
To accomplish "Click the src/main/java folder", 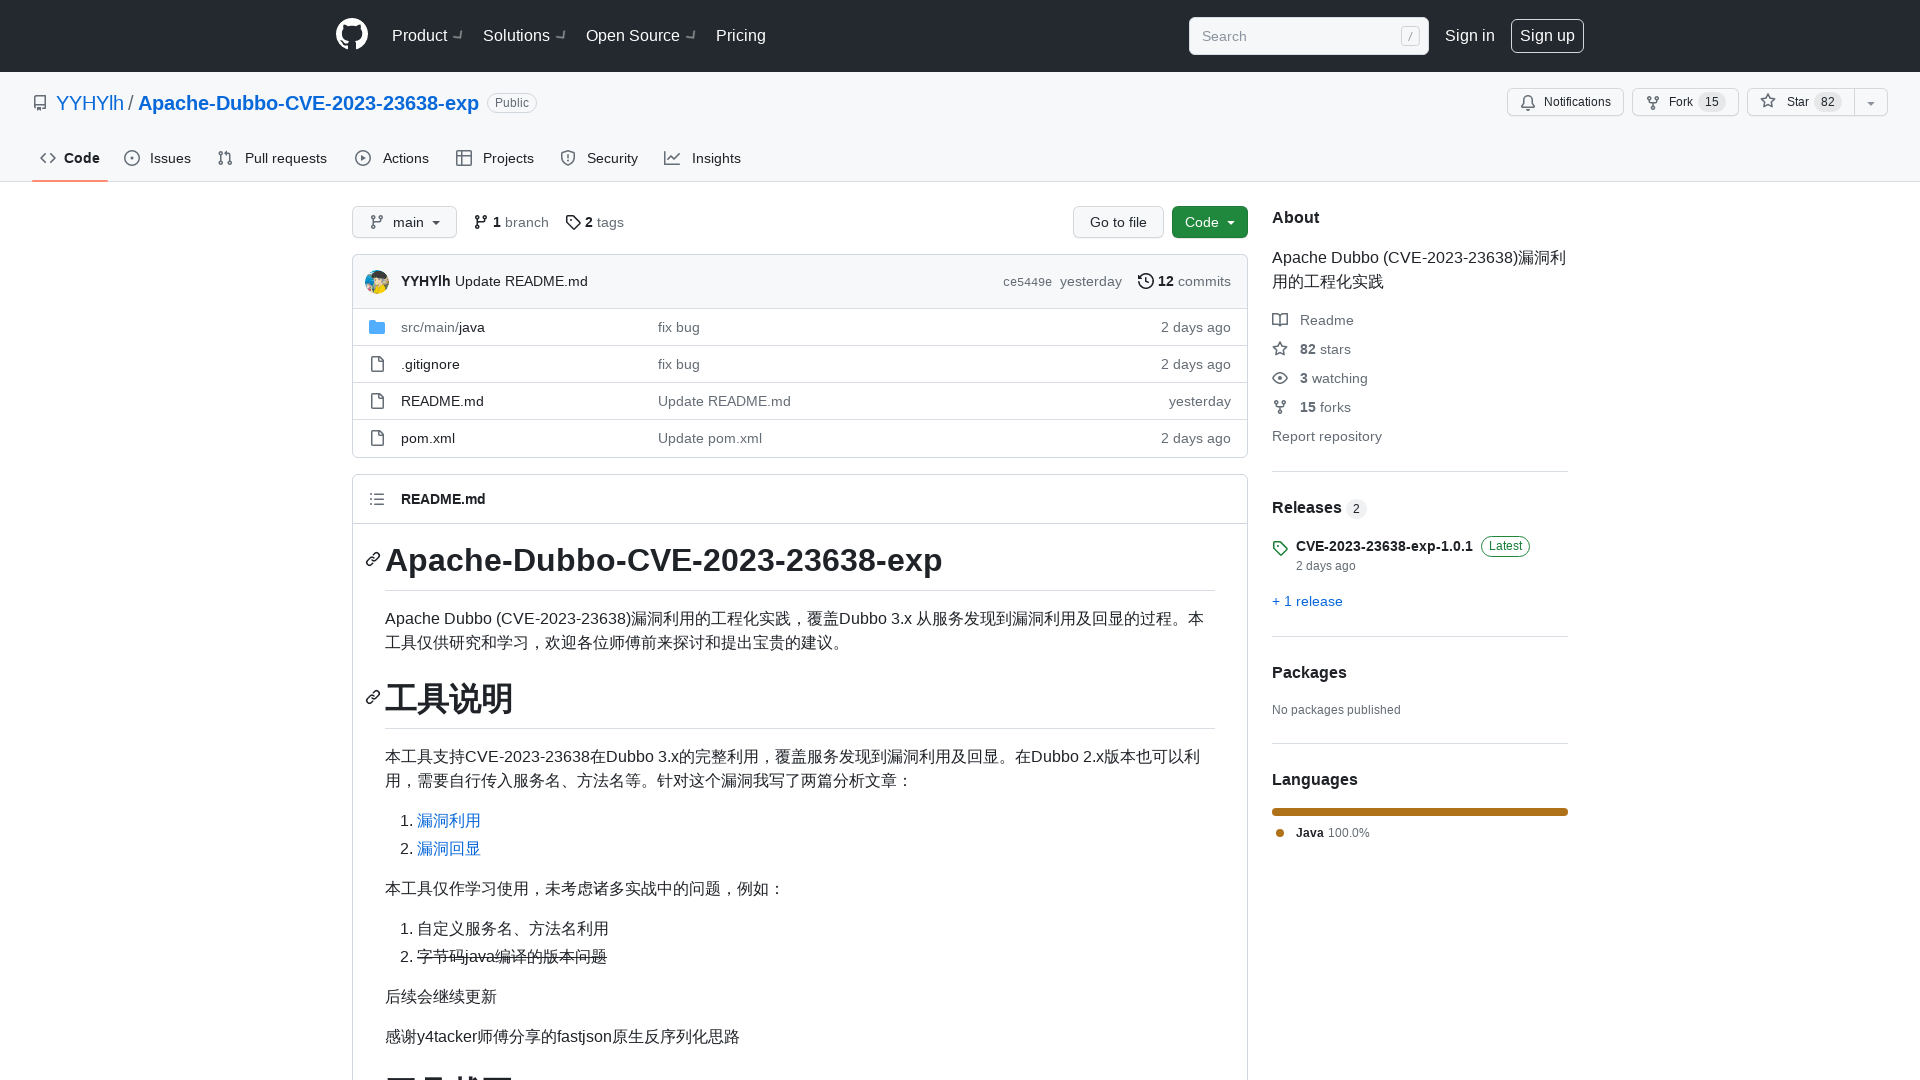I will click(x=442, y=326).
